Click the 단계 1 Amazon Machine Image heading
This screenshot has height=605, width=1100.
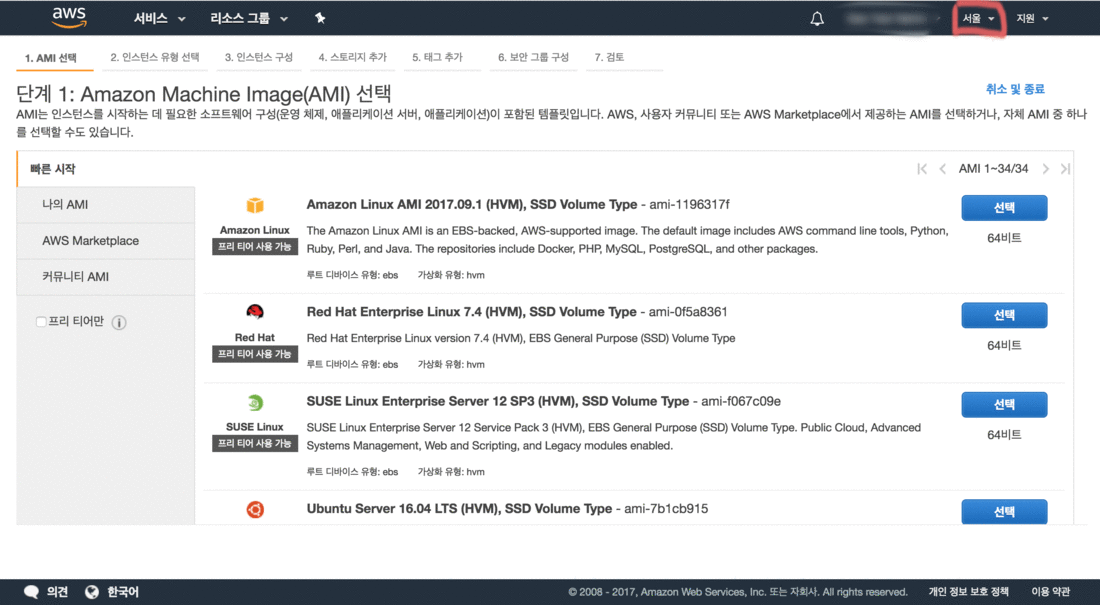point(203,94)
